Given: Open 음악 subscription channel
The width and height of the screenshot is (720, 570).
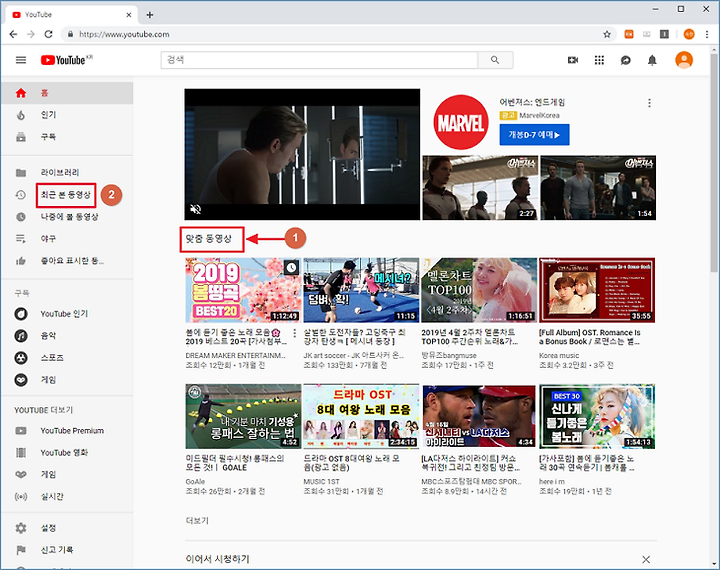Looking at the screenshot, I should (67, 336).
